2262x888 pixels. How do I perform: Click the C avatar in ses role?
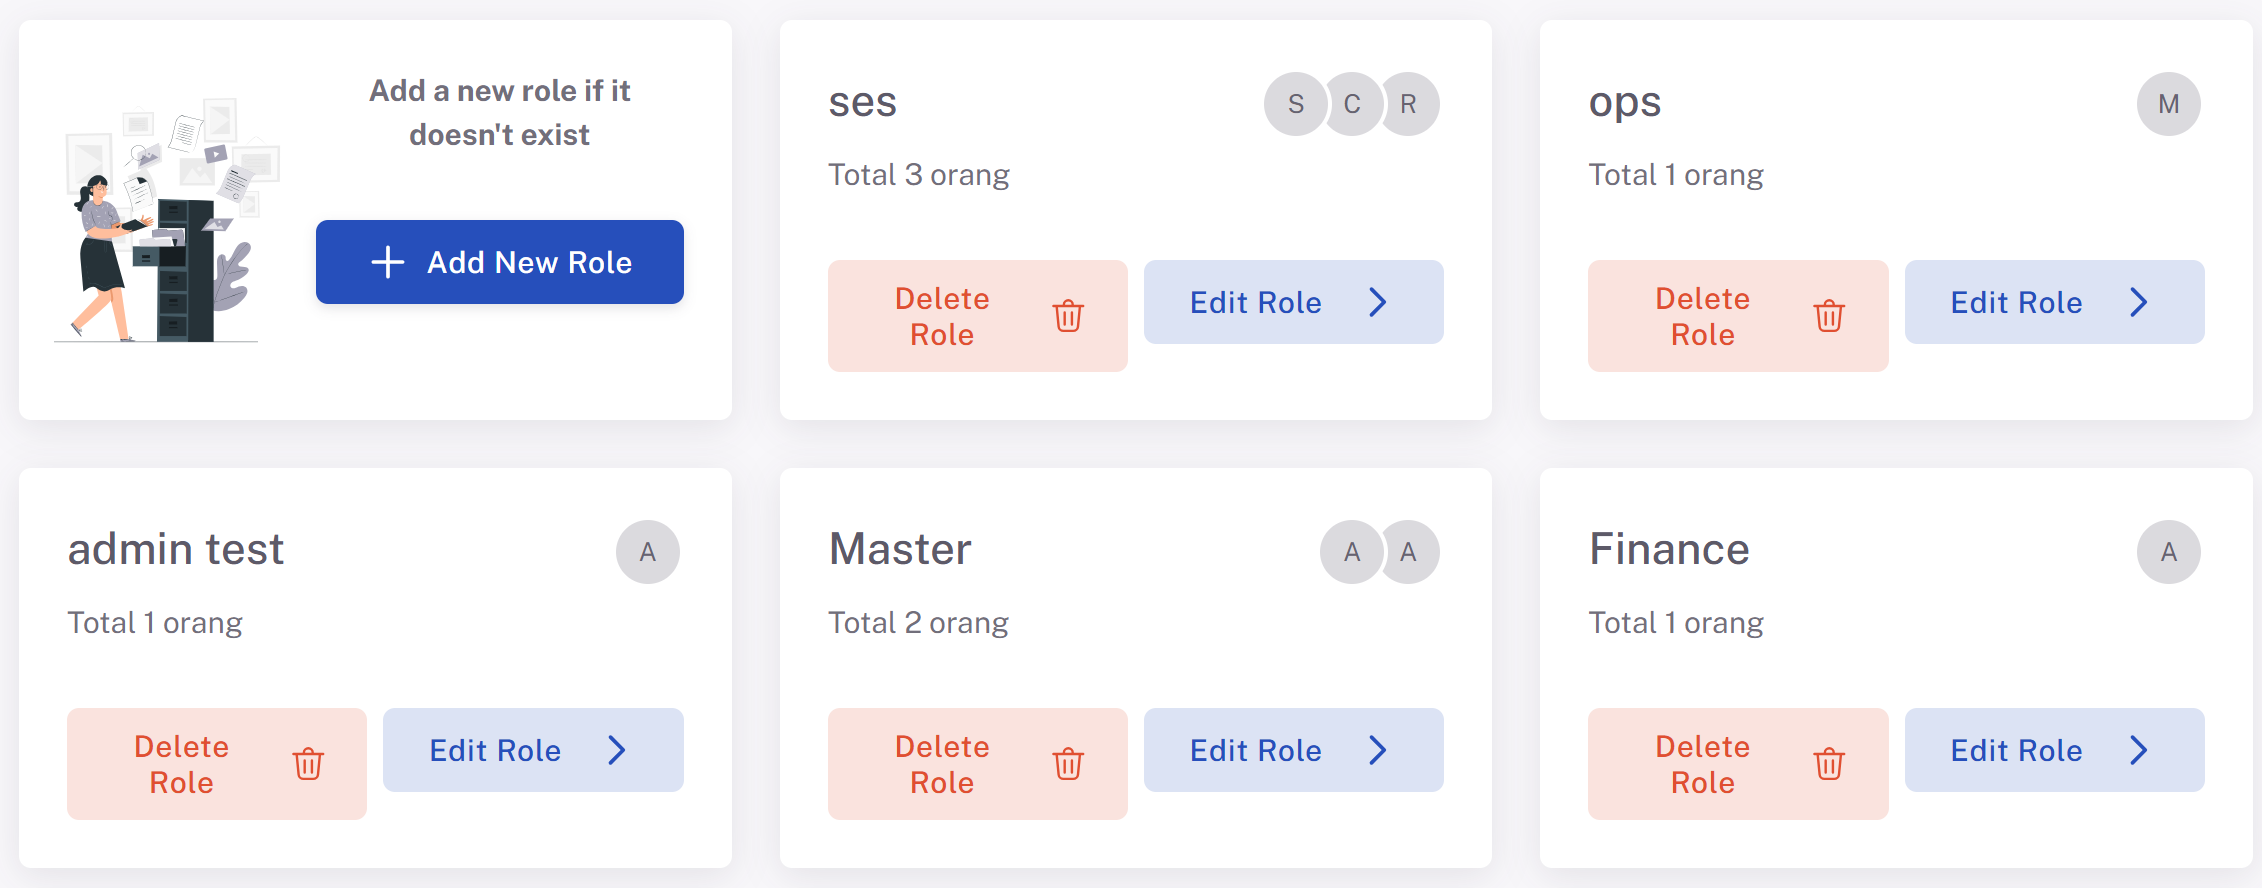1352,104
